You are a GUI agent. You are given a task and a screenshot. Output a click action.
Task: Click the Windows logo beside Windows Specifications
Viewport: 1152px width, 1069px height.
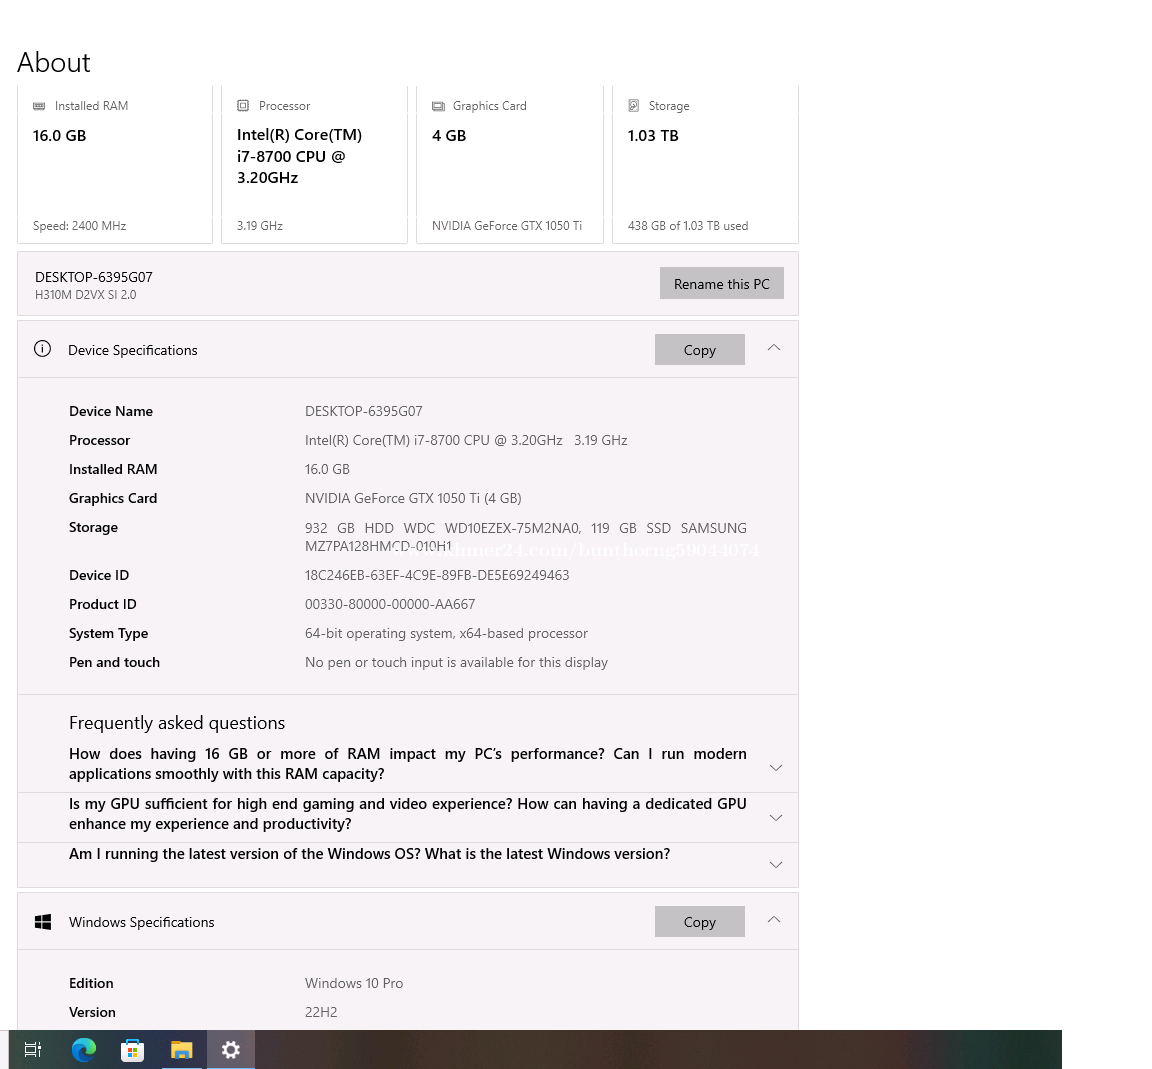click(43, 922)
